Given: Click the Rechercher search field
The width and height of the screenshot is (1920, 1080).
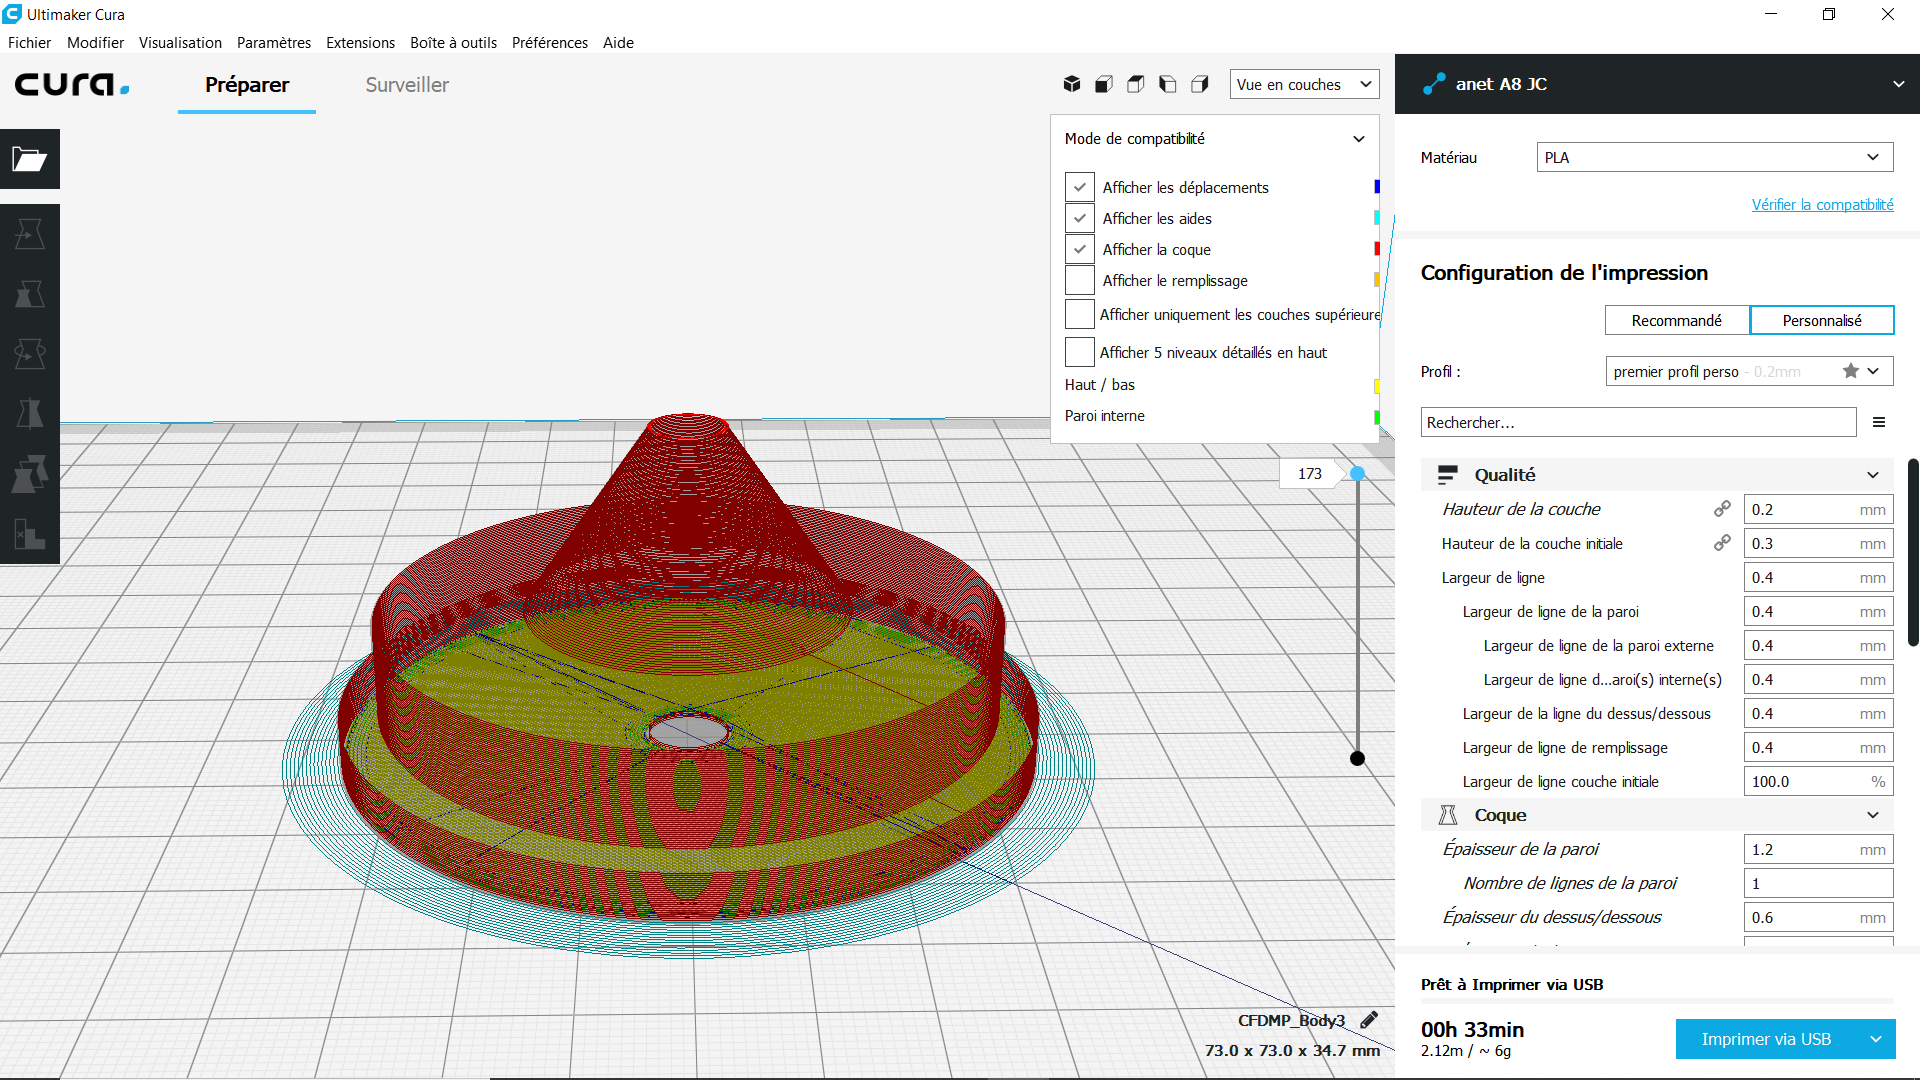Looking at the screenshot, I should (1638, 422).
